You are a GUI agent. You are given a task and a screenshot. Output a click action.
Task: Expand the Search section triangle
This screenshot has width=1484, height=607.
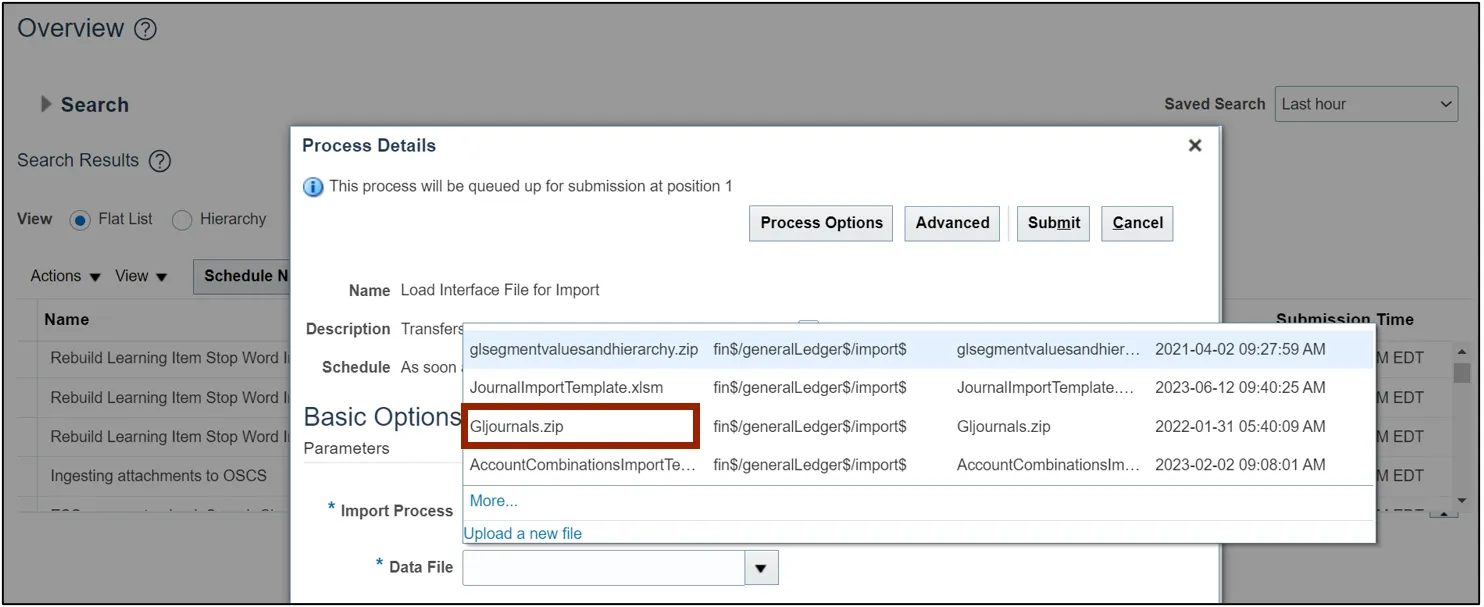46,104
